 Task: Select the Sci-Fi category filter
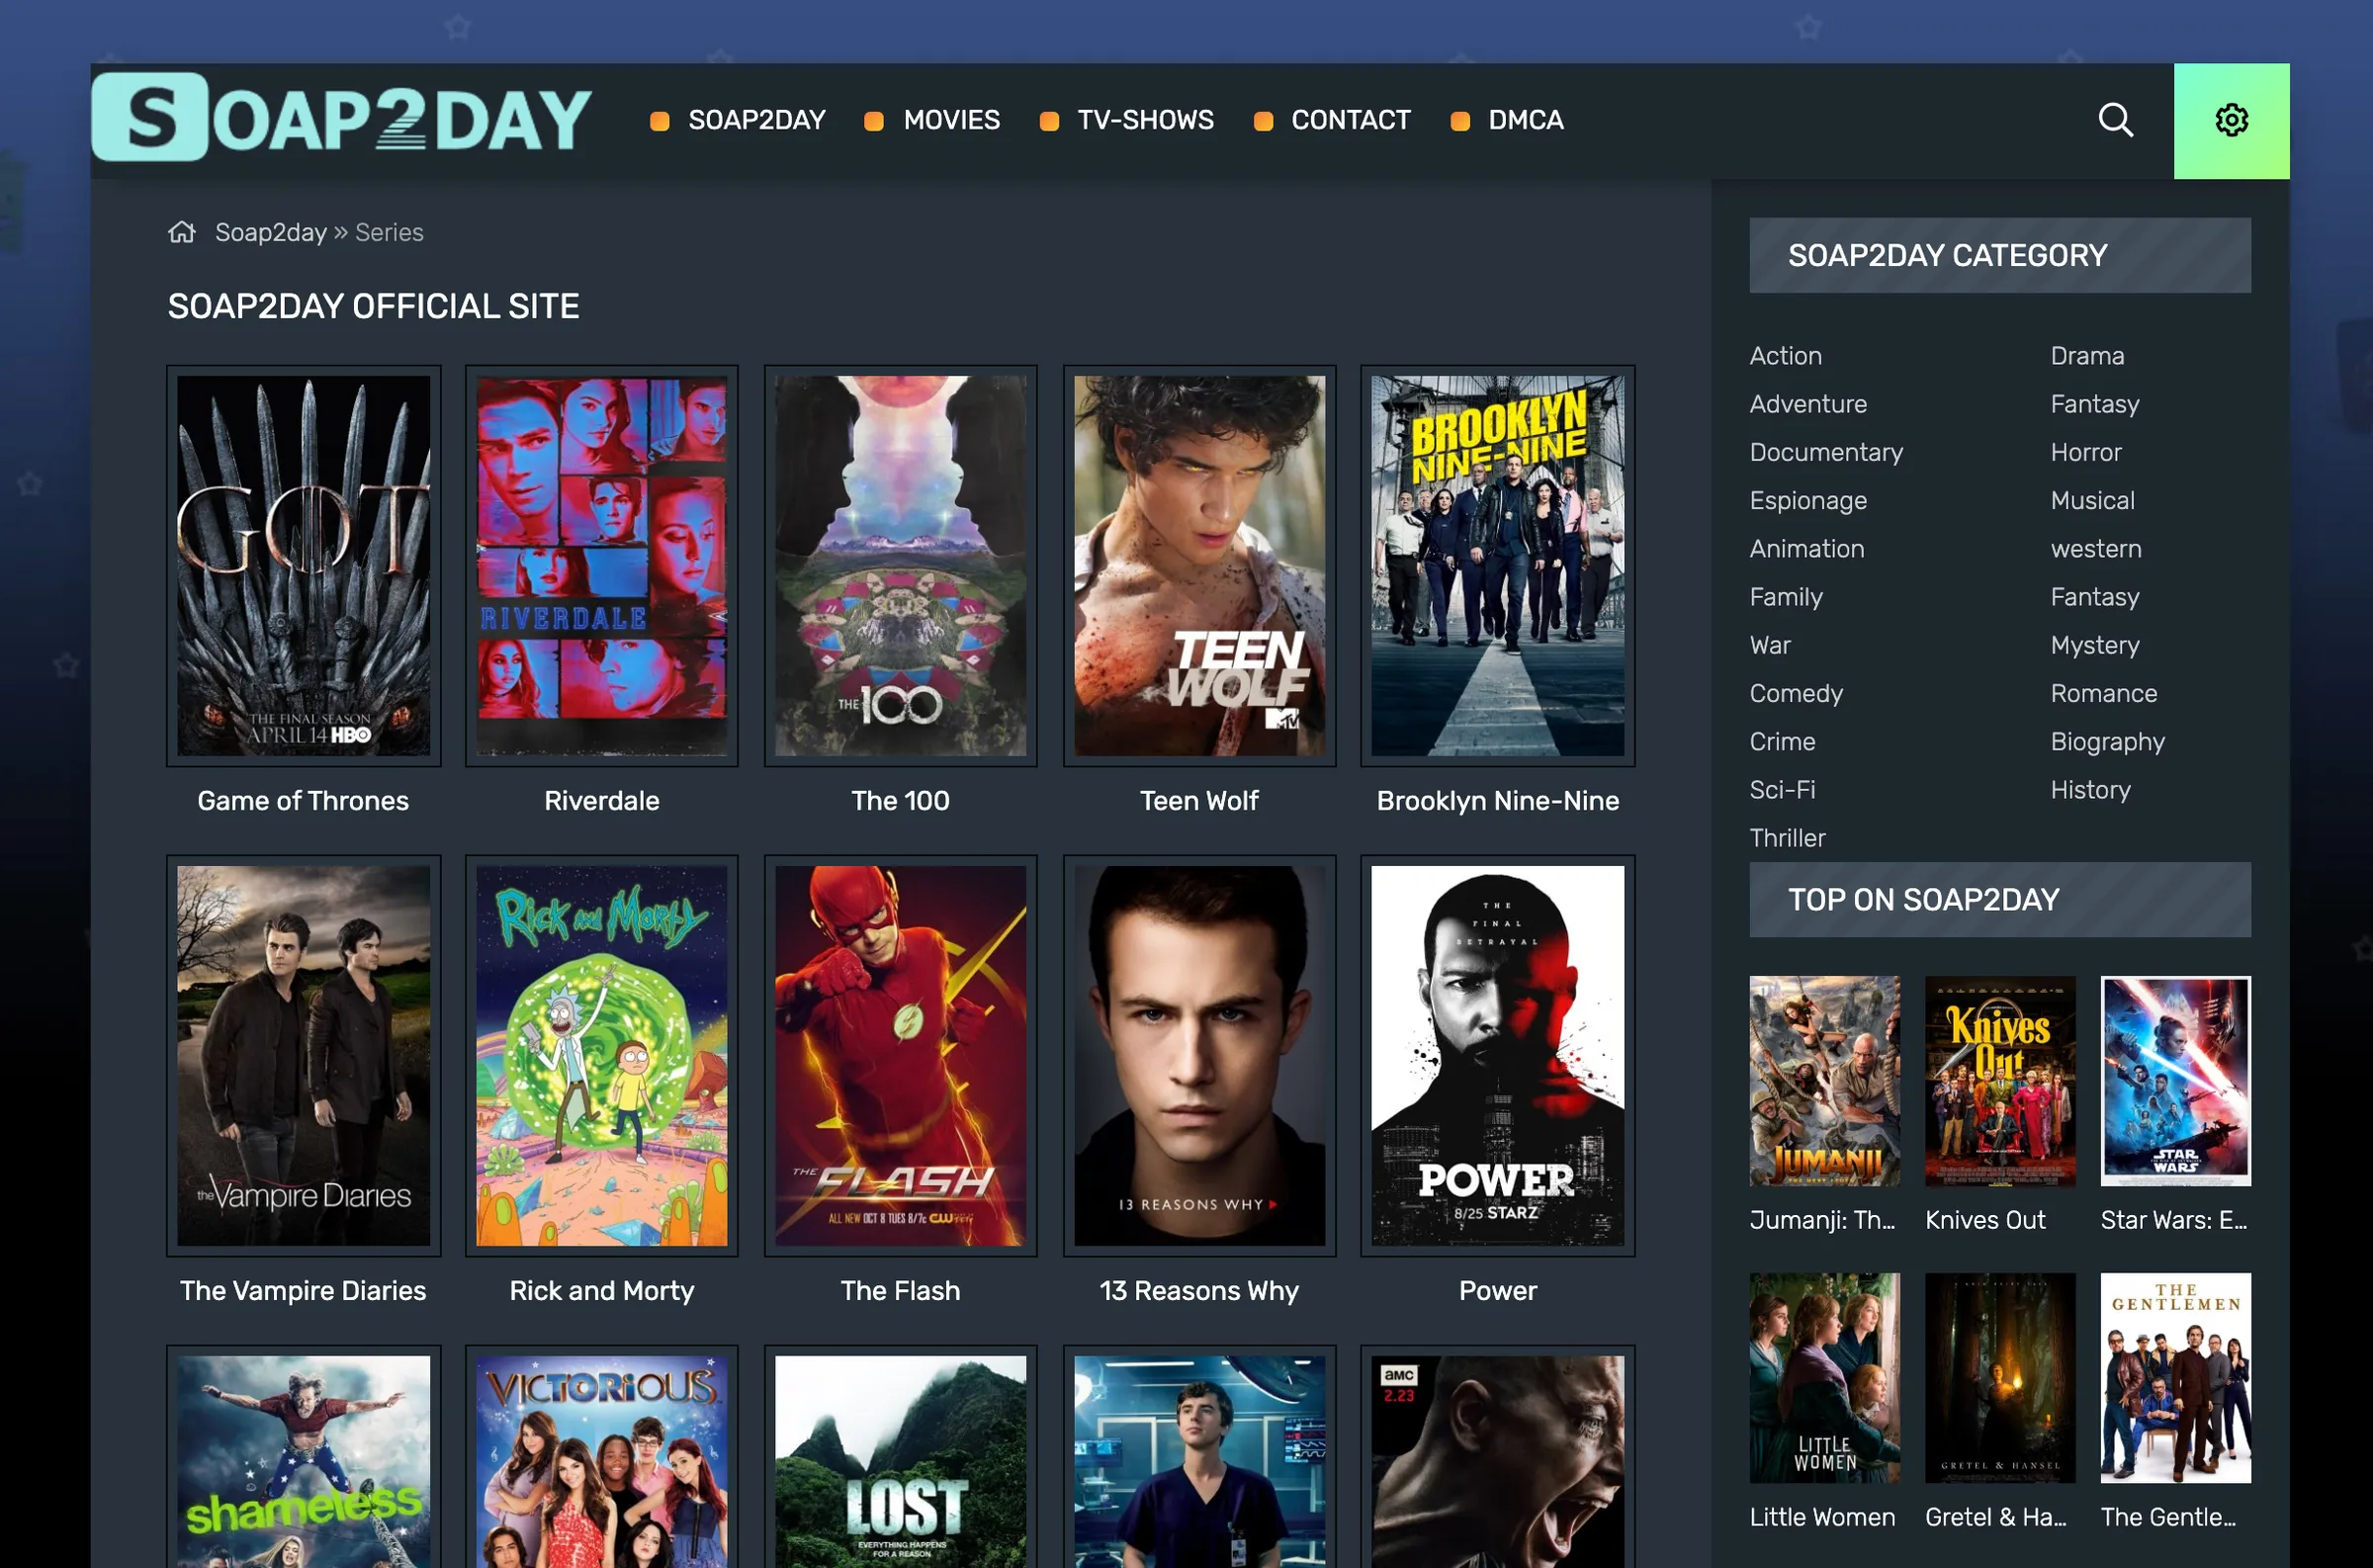click(1784, 789)
